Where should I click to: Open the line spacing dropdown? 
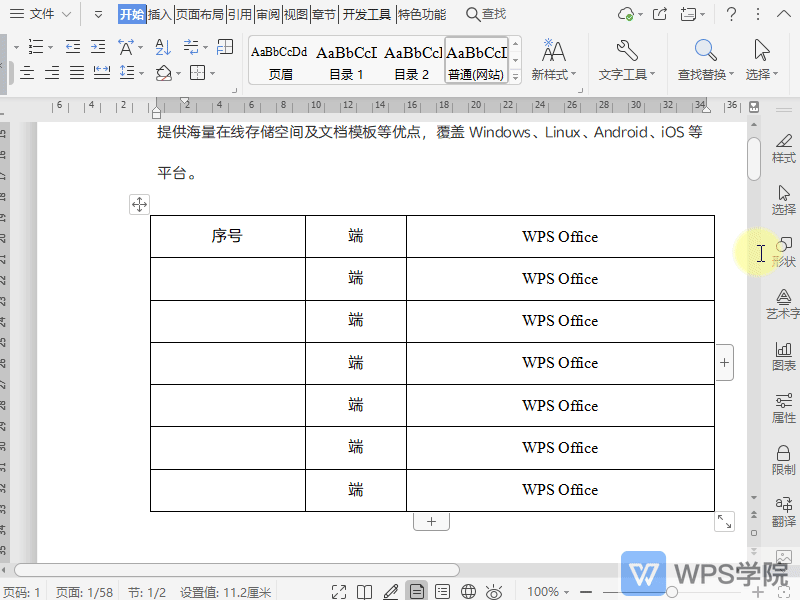coord(141,72)
